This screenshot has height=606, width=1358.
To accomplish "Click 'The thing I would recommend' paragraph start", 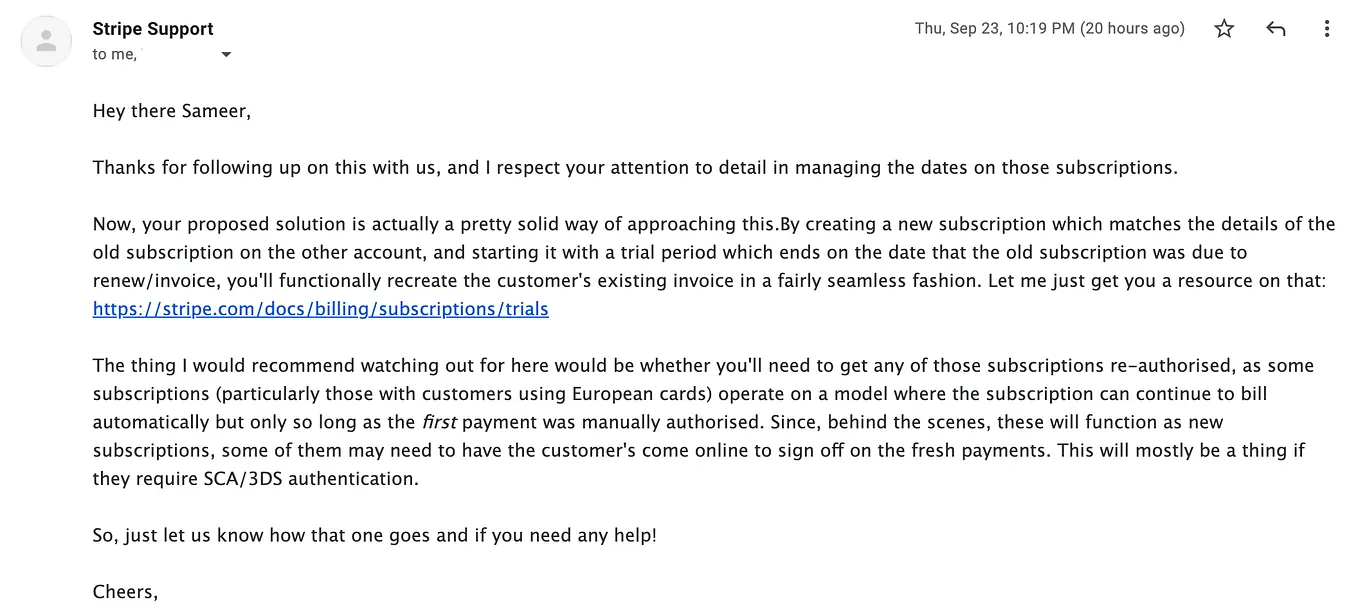I will click(x=217, y=366).
